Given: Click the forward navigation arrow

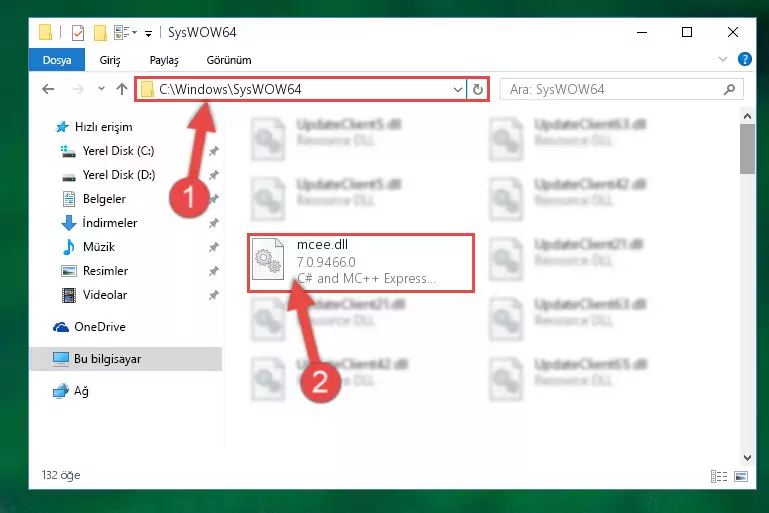Looking at the screenshot, I should click(77, 89).
